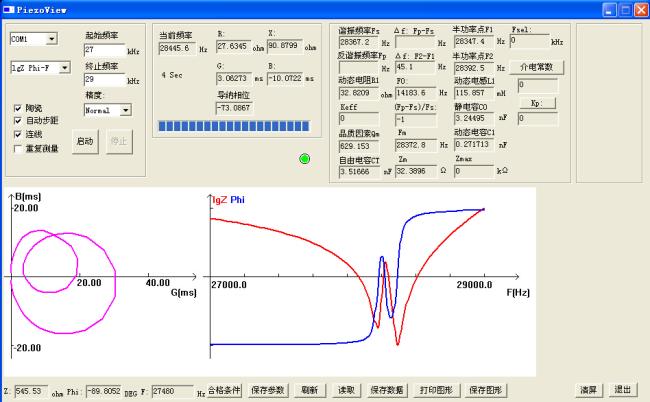Screen dimensions: 650x402
Task: Disable the 连线 checkbox
Action: click(19, 134)
